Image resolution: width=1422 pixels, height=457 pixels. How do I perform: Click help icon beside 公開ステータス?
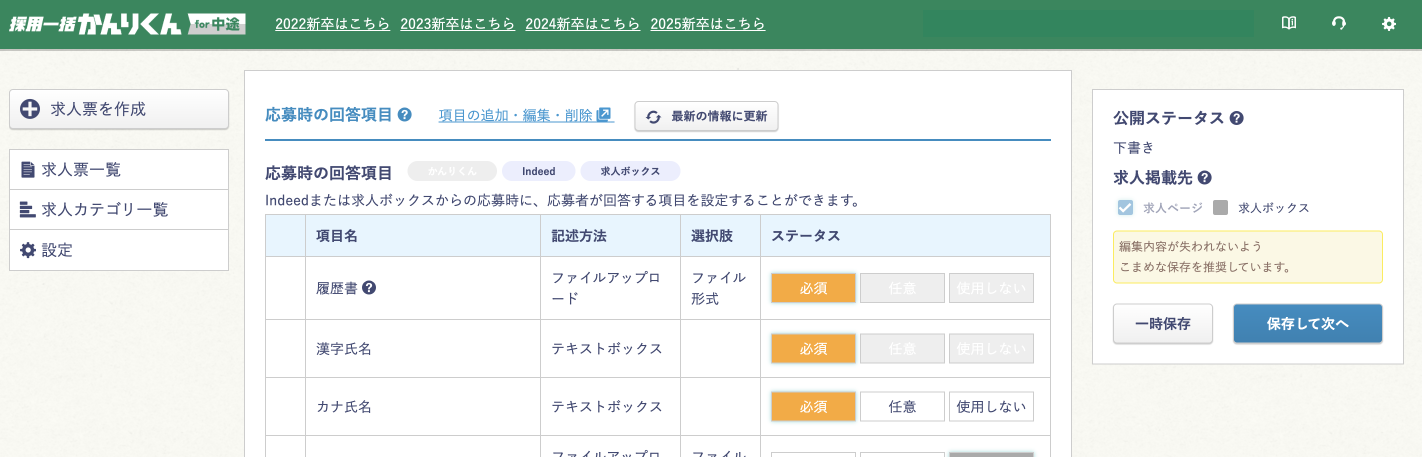click(x=1237, y=118)
